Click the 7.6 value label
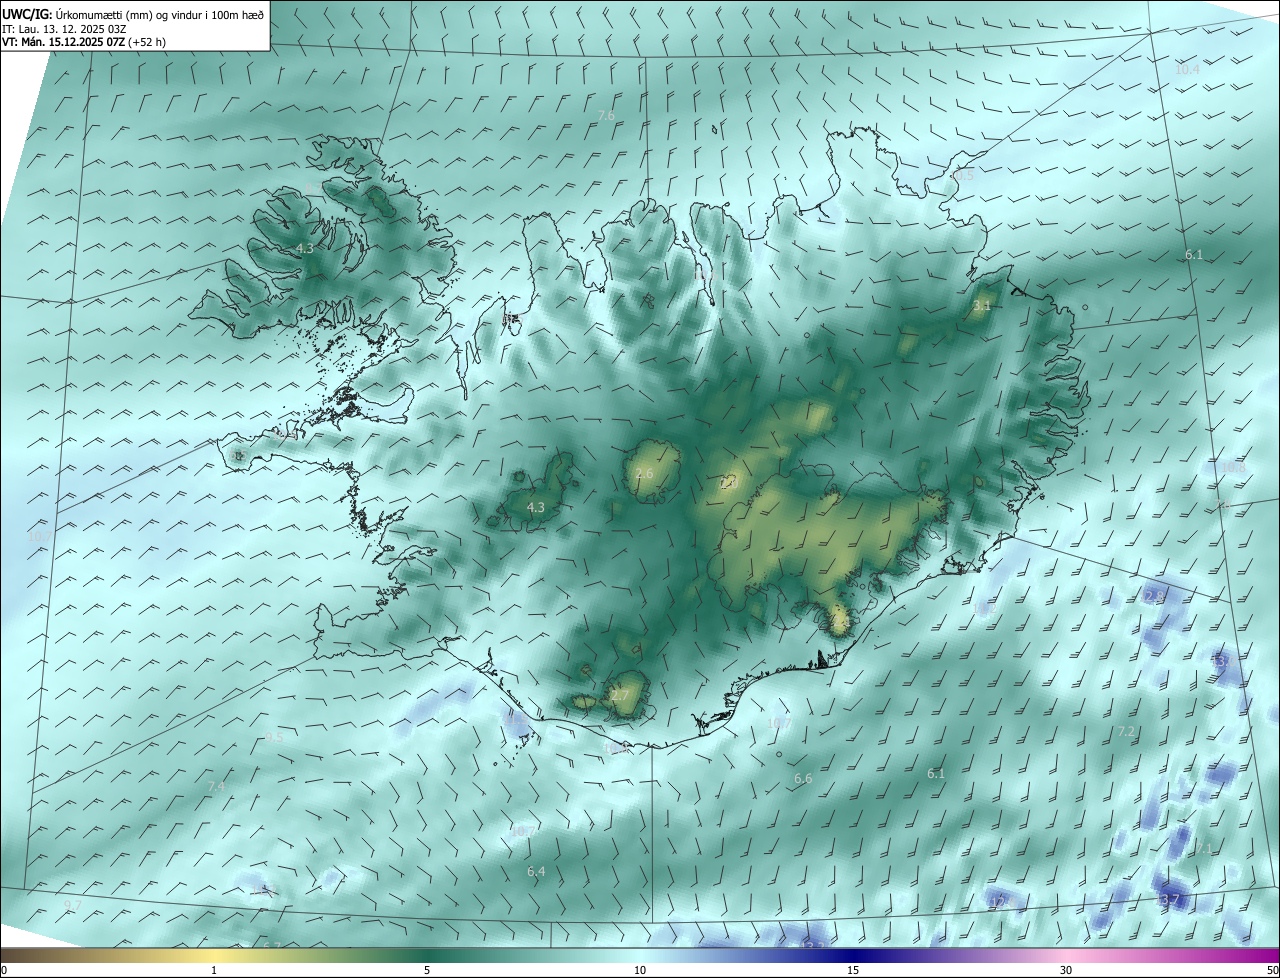 click(606, 116)
